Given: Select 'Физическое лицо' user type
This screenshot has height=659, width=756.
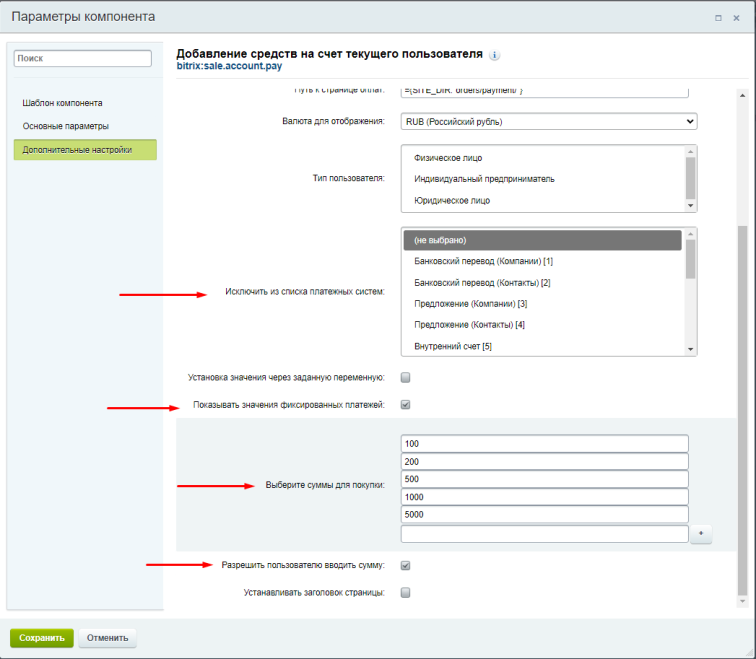Looking at the screenshot, I should (x=544, y=158).
